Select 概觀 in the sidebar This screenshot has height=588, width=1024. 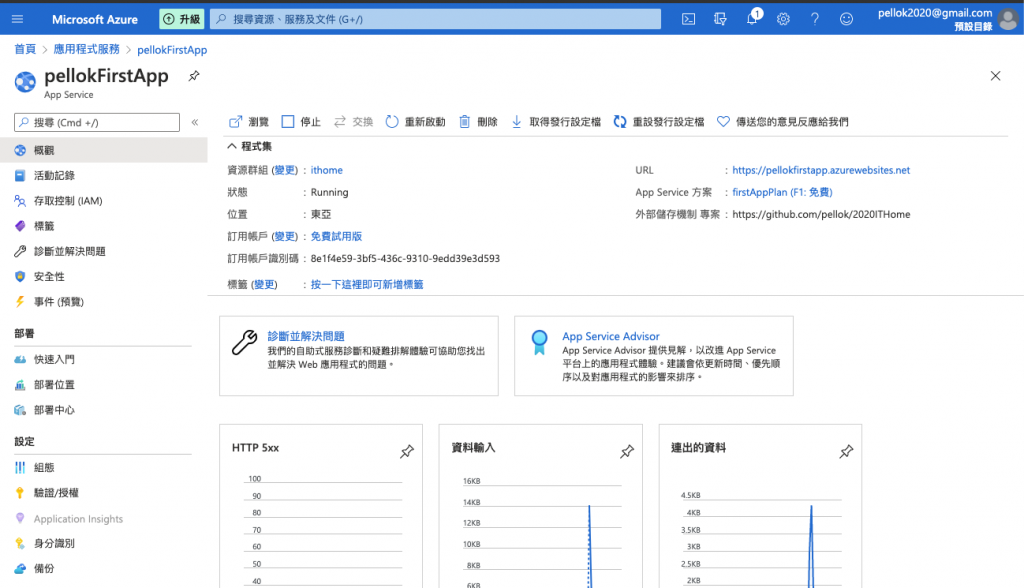click(104, 150)
